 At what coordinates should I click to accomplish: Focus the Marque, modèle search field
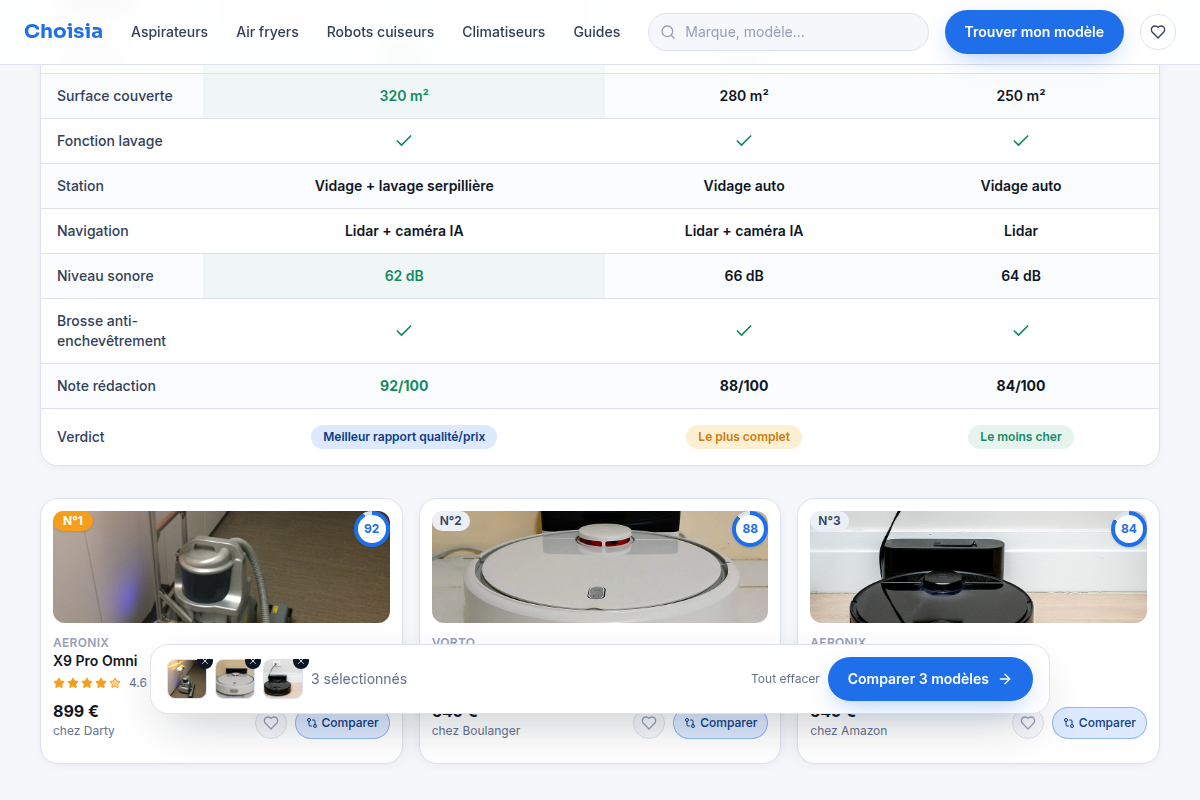(x=788, y=32)
